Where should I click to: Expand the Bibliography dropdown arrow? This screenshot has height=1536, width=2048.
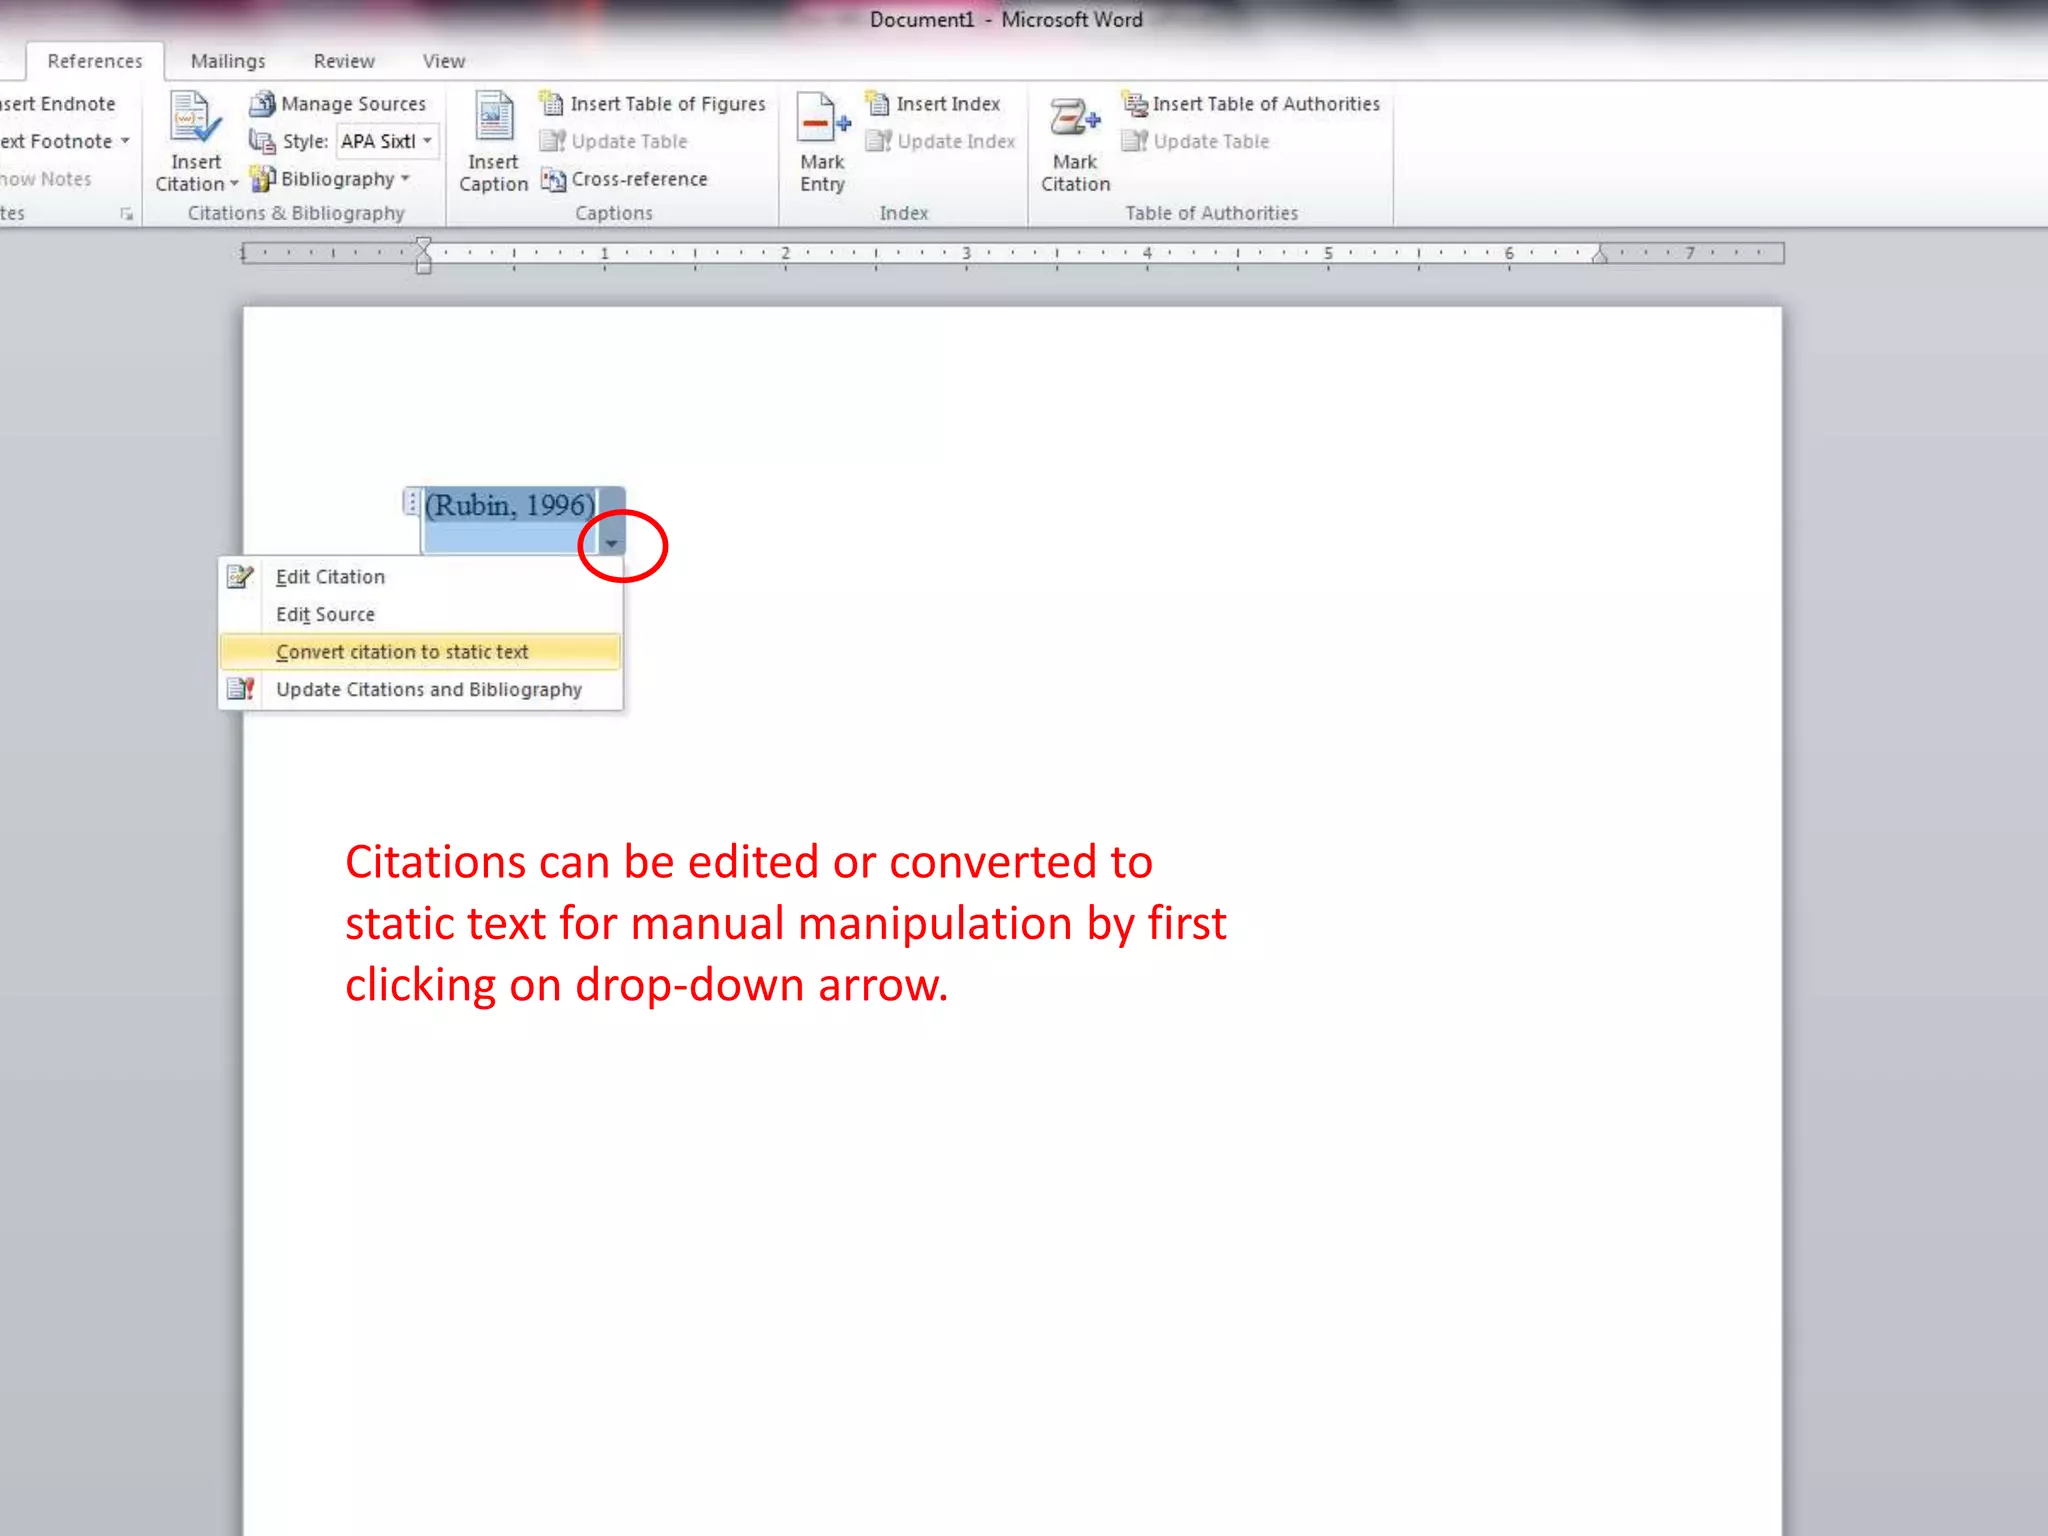click(x=405, y=179)
